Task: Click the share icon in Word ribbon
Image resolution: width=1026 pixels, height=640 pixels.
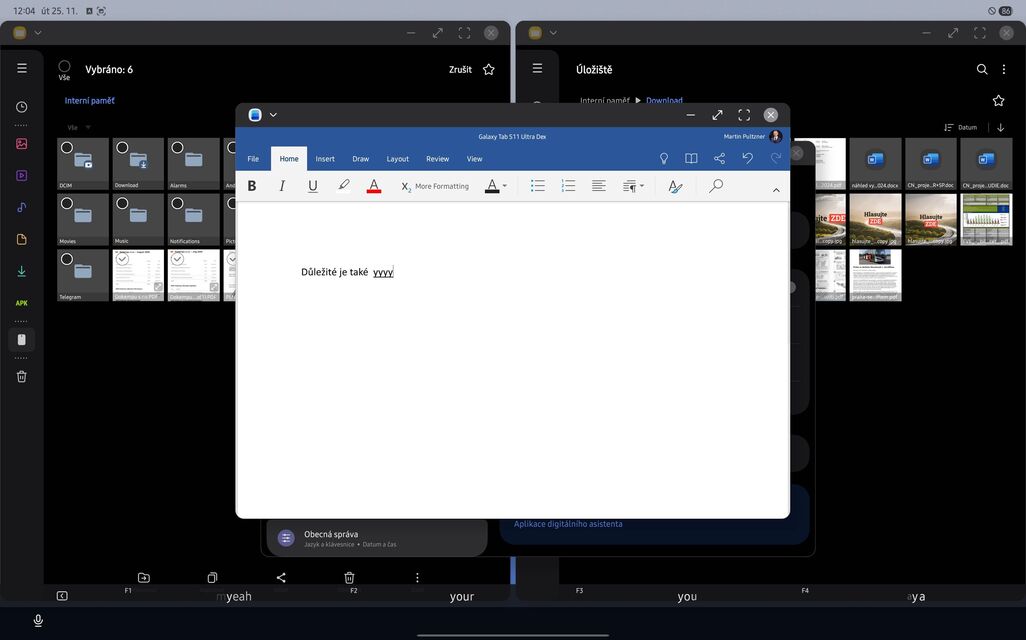Action: point(719,159)
